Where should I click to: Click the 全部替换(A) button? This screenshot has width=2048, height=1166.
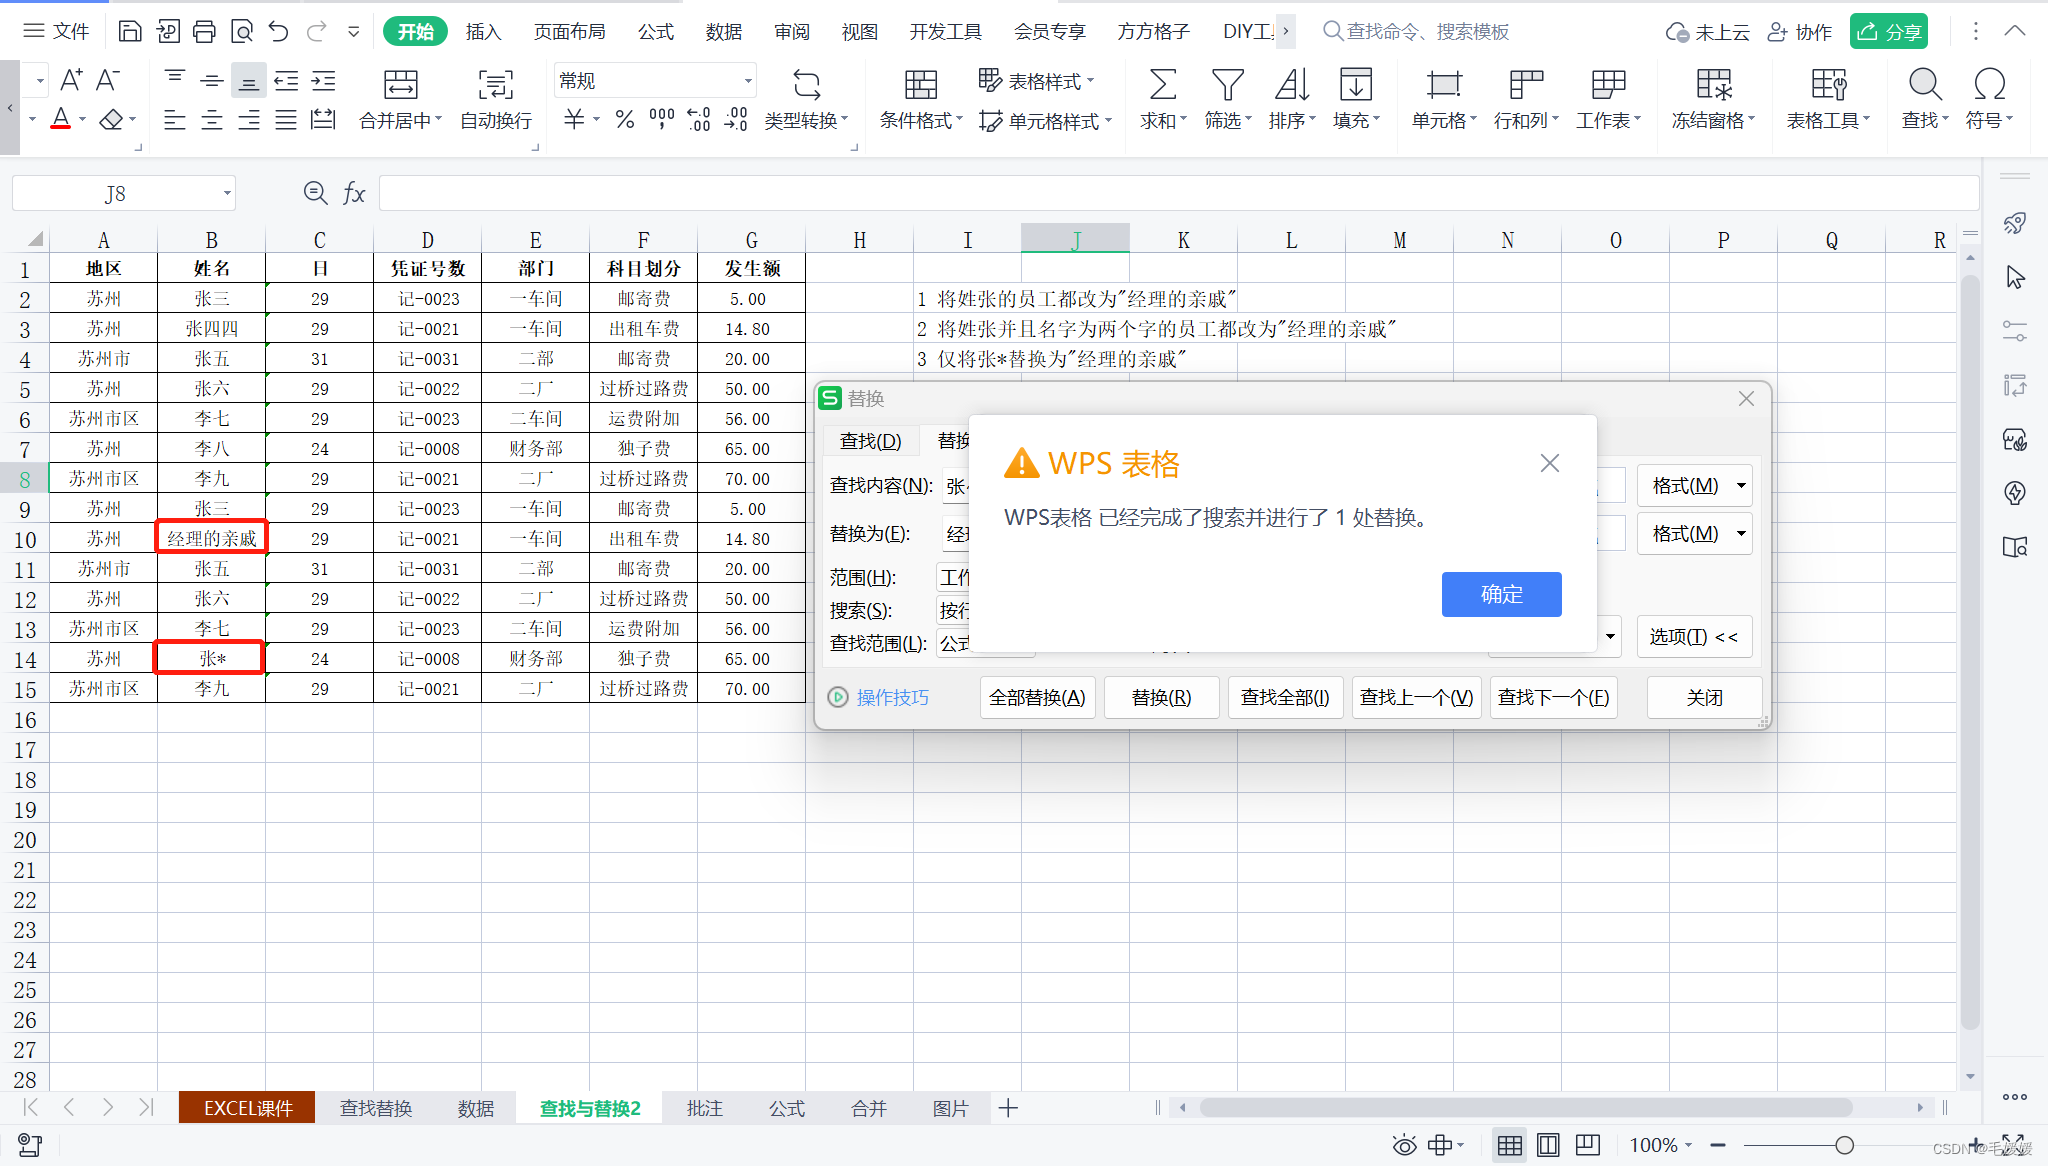click(1037, 697)
